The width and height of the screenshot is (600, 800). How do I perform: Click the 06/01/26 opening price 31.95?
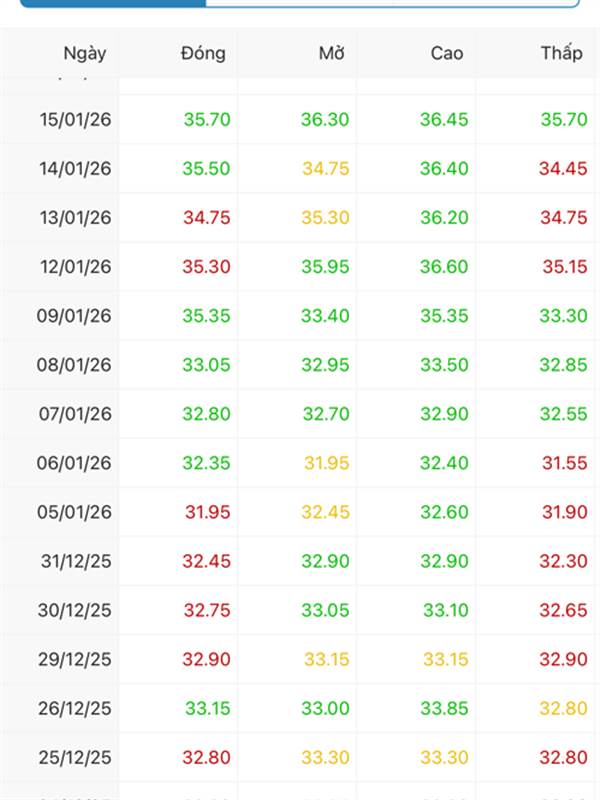coord(325,463)
